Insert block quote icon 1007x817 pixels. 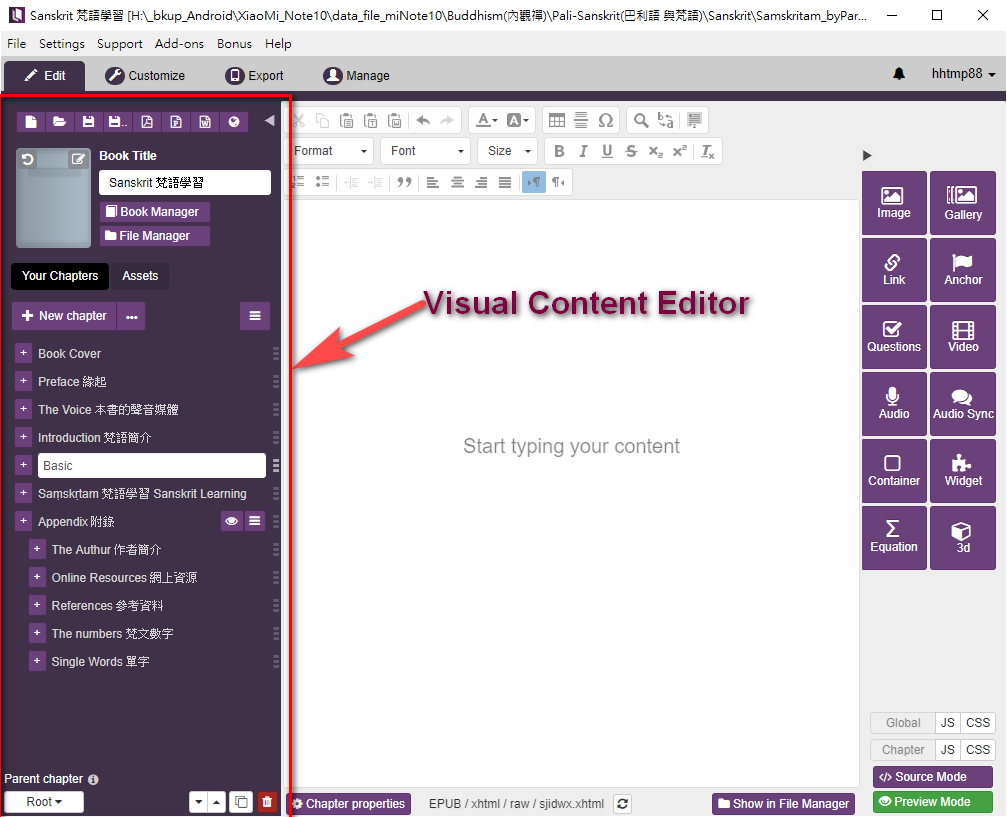click(404, 182)
